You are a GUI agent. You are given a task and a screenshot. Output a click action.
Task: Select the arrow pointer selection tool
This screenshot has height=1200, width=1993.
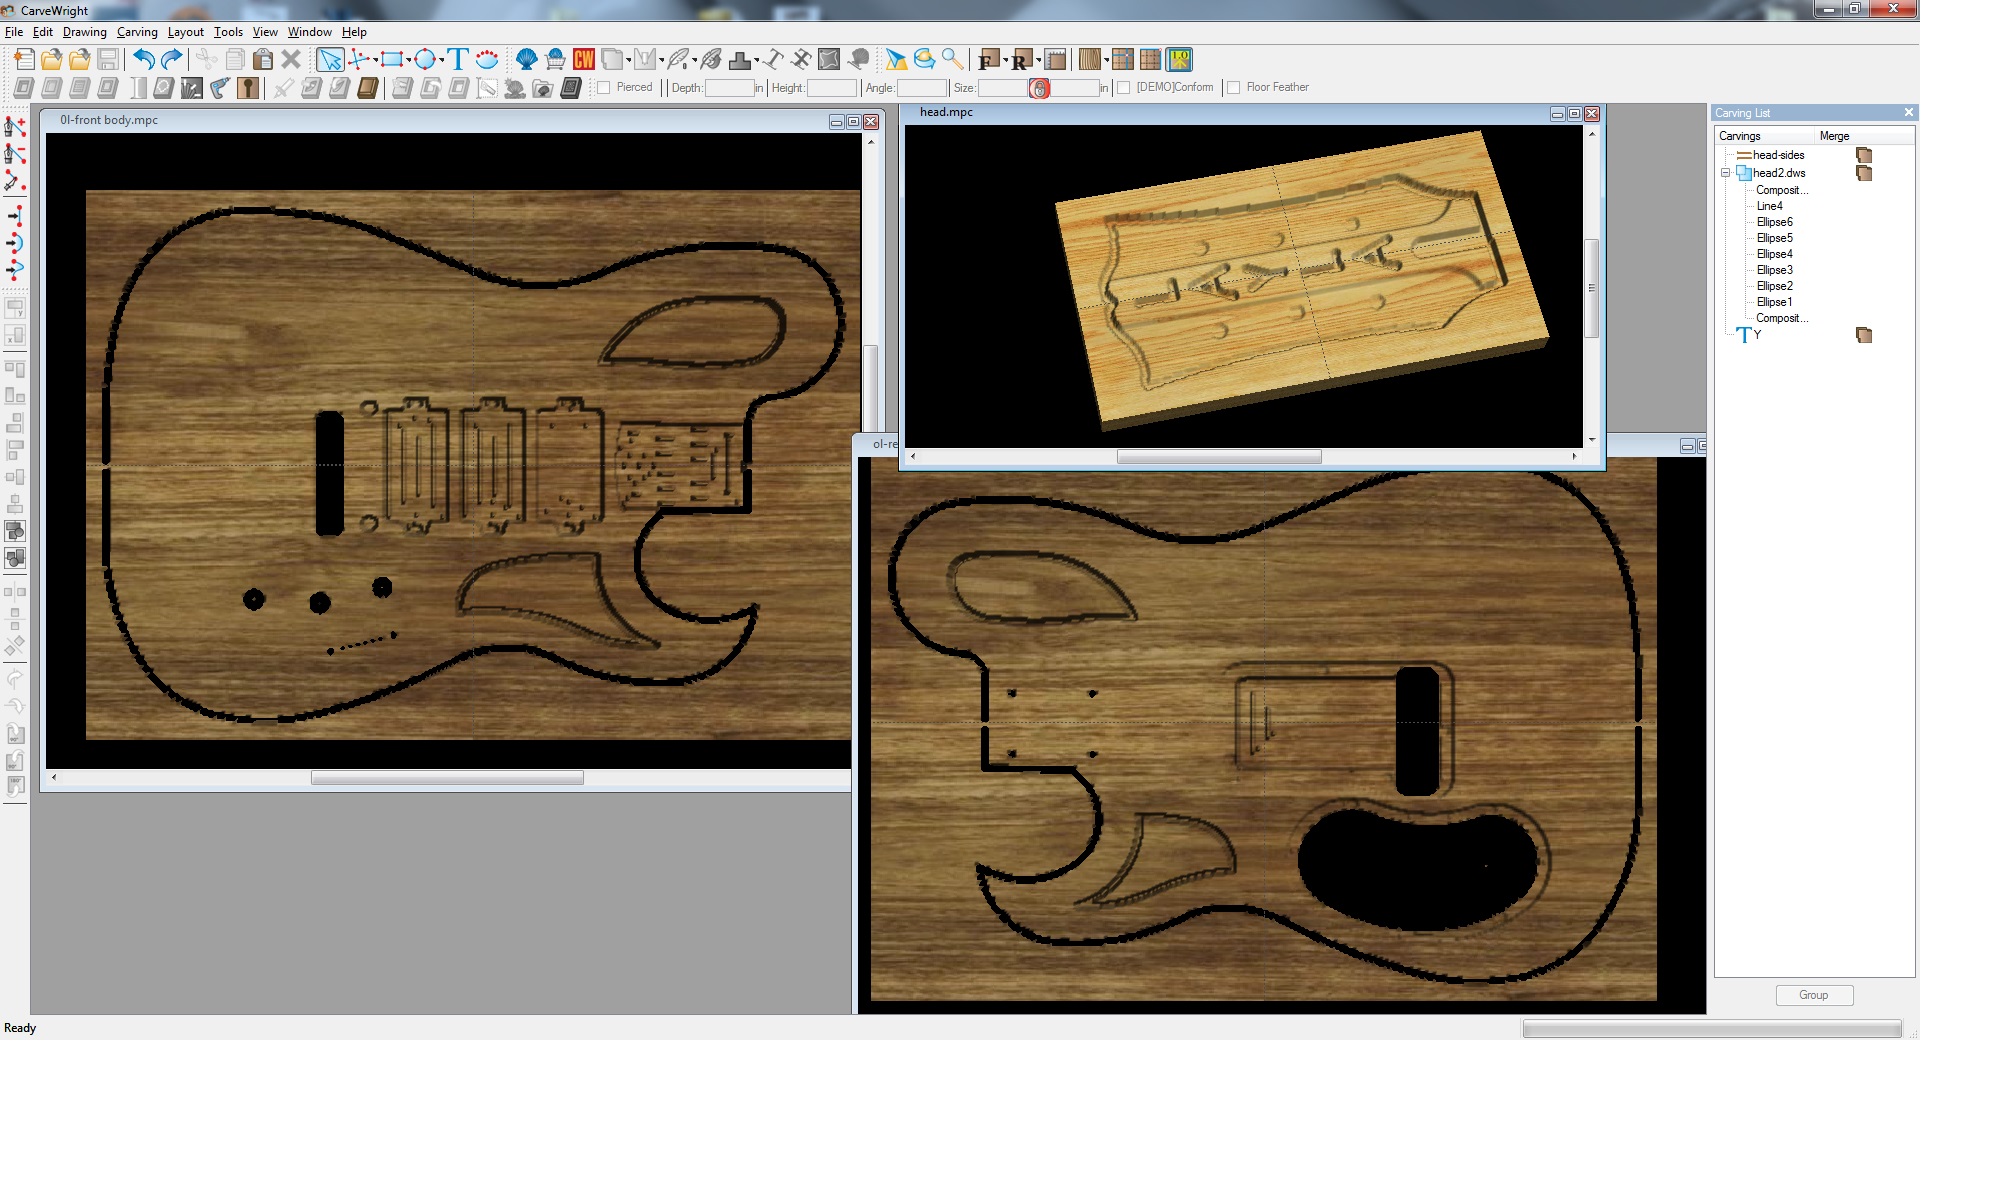pos(329,60)
